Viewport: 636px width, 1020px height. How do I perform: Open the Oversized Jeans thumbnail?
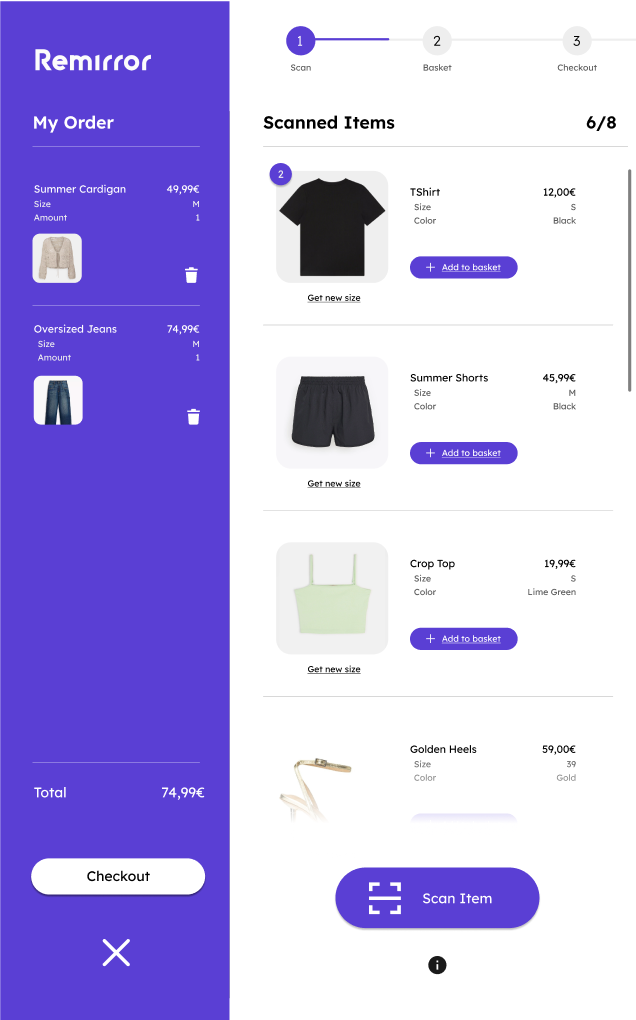(x=58, y=400)
